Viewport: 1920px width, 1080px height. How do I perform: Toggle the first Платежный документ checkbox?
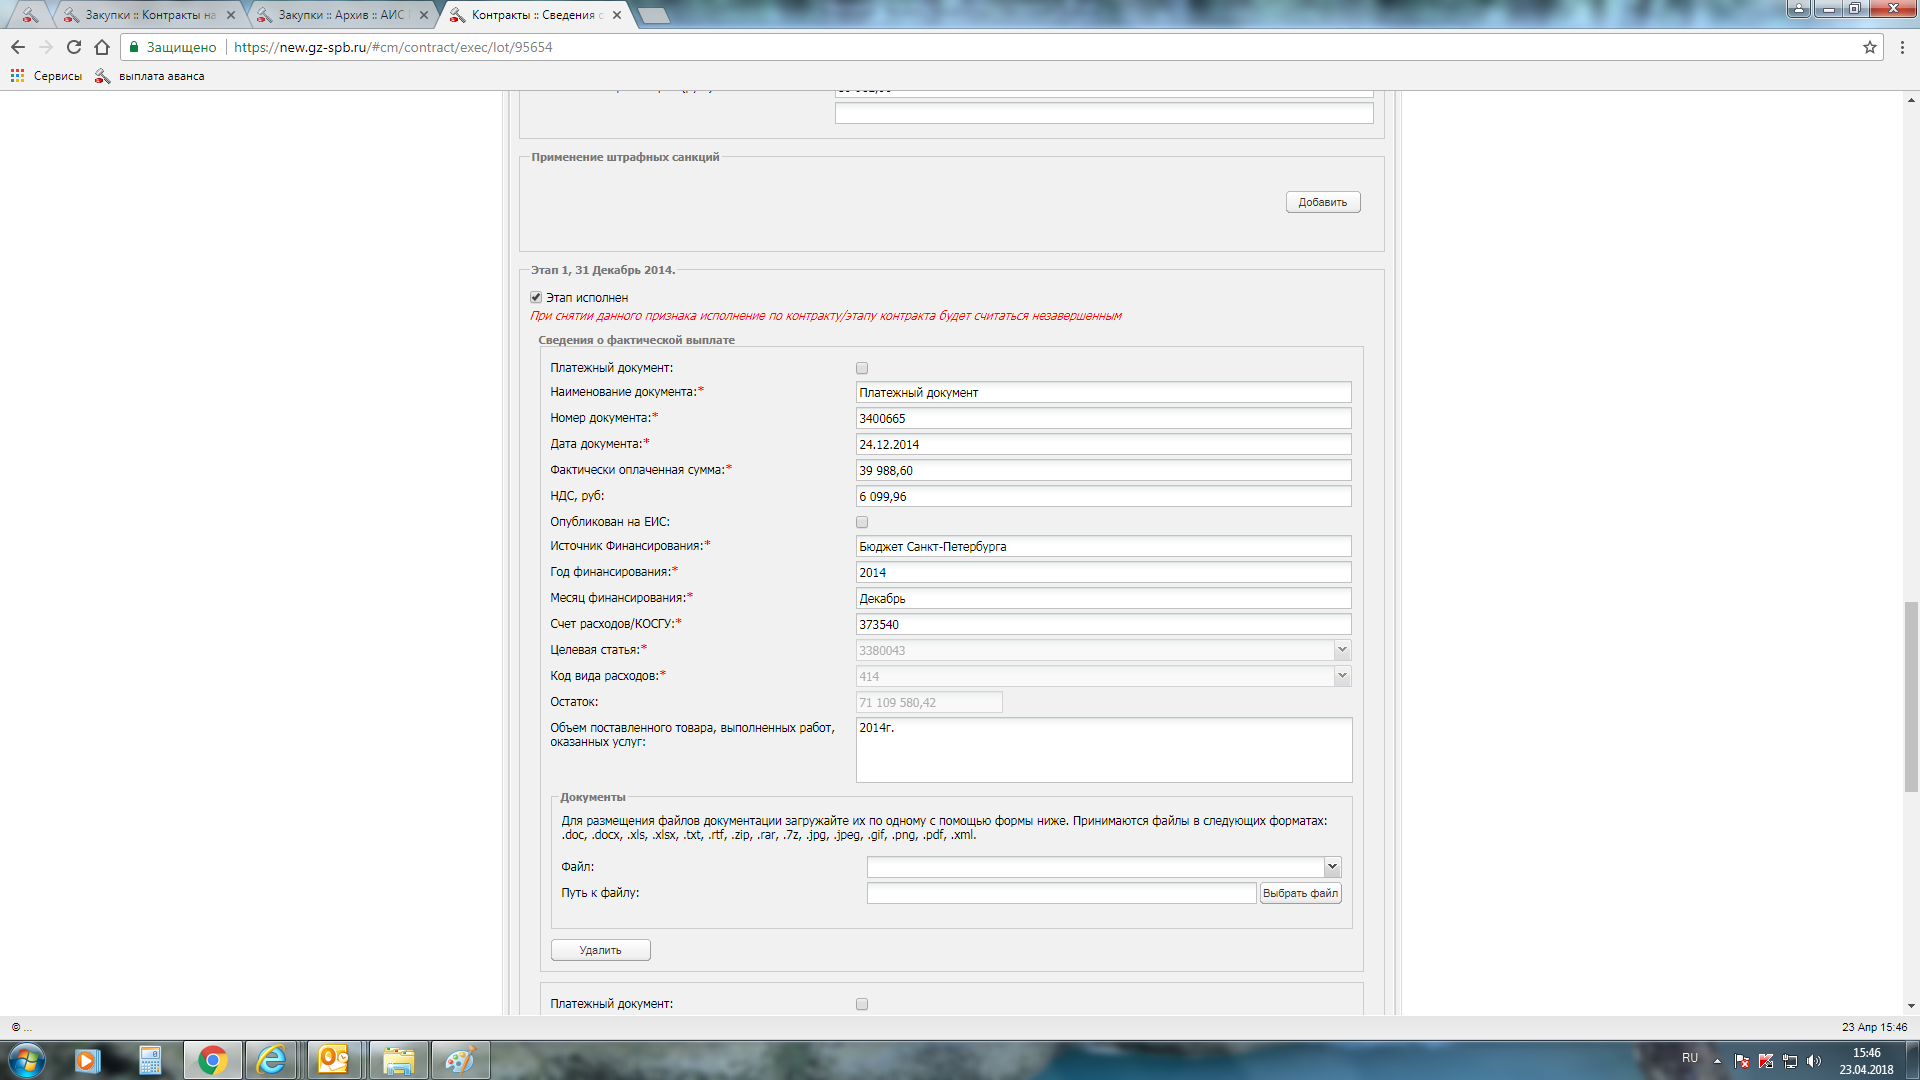(x=862, y=368)
